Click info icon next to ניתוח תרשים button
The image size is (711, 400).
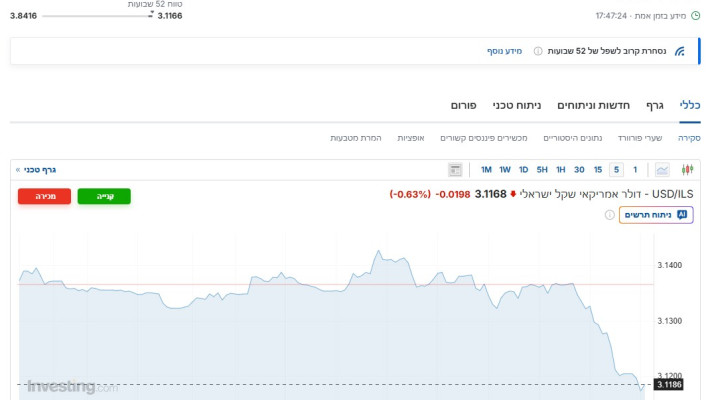(x=610, y=215)
